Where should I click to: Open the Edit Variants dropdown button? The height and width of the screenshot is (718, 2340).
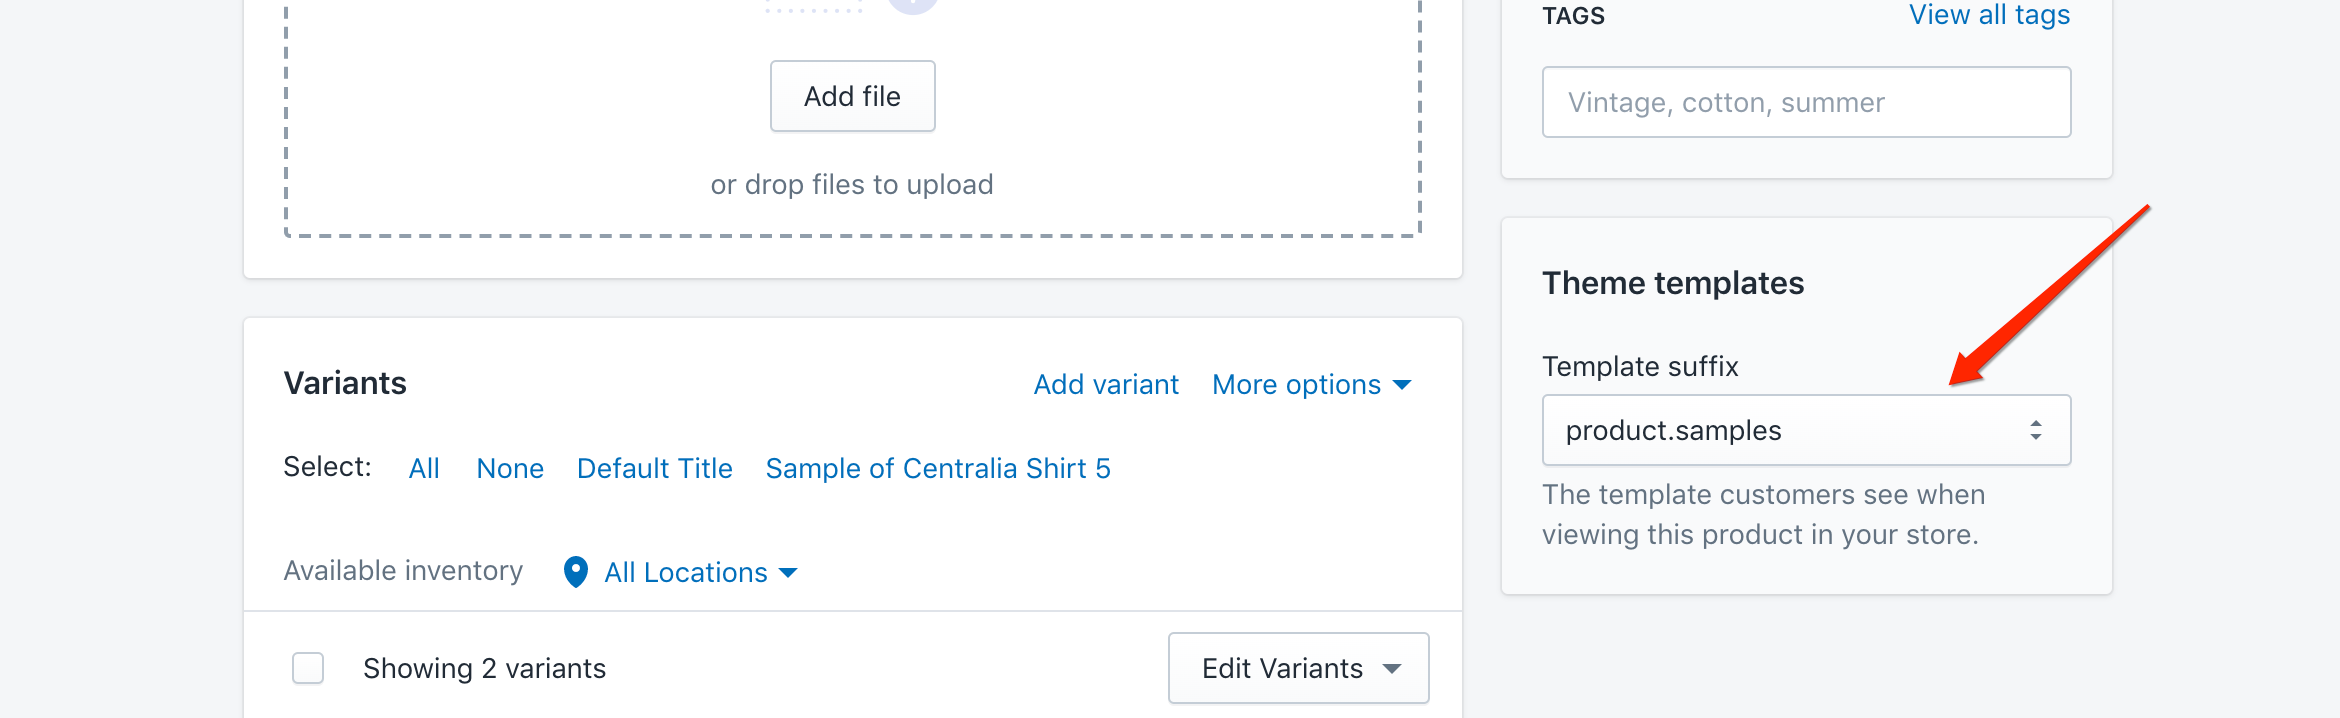tap(1298, 668)
